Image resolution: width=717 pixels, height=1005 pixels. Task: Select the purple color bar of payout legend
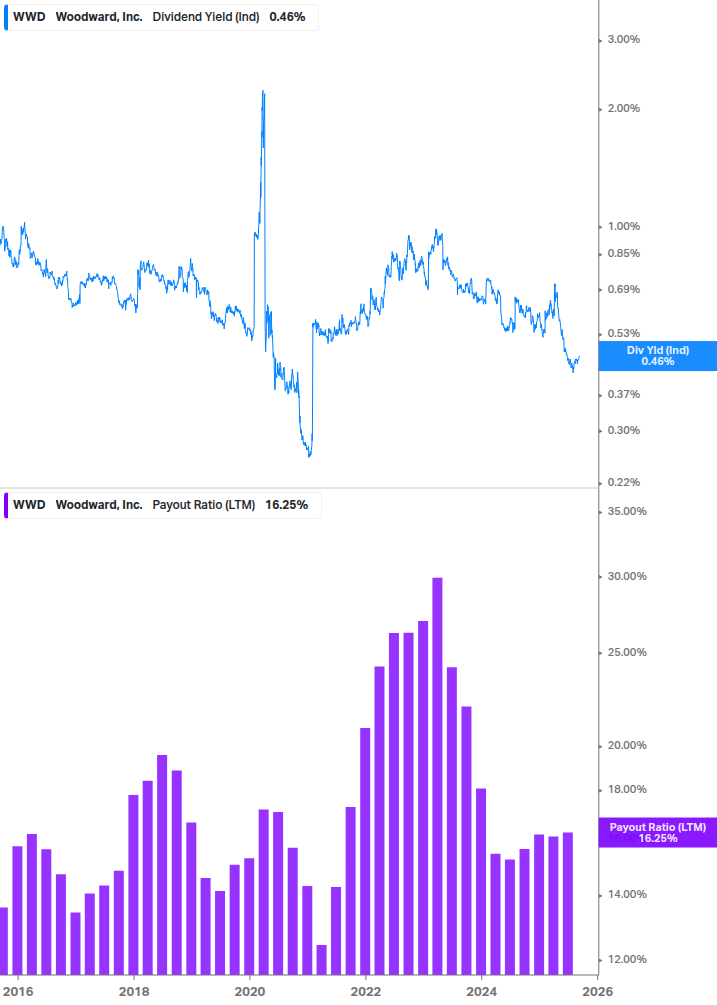tap(6, 505)
